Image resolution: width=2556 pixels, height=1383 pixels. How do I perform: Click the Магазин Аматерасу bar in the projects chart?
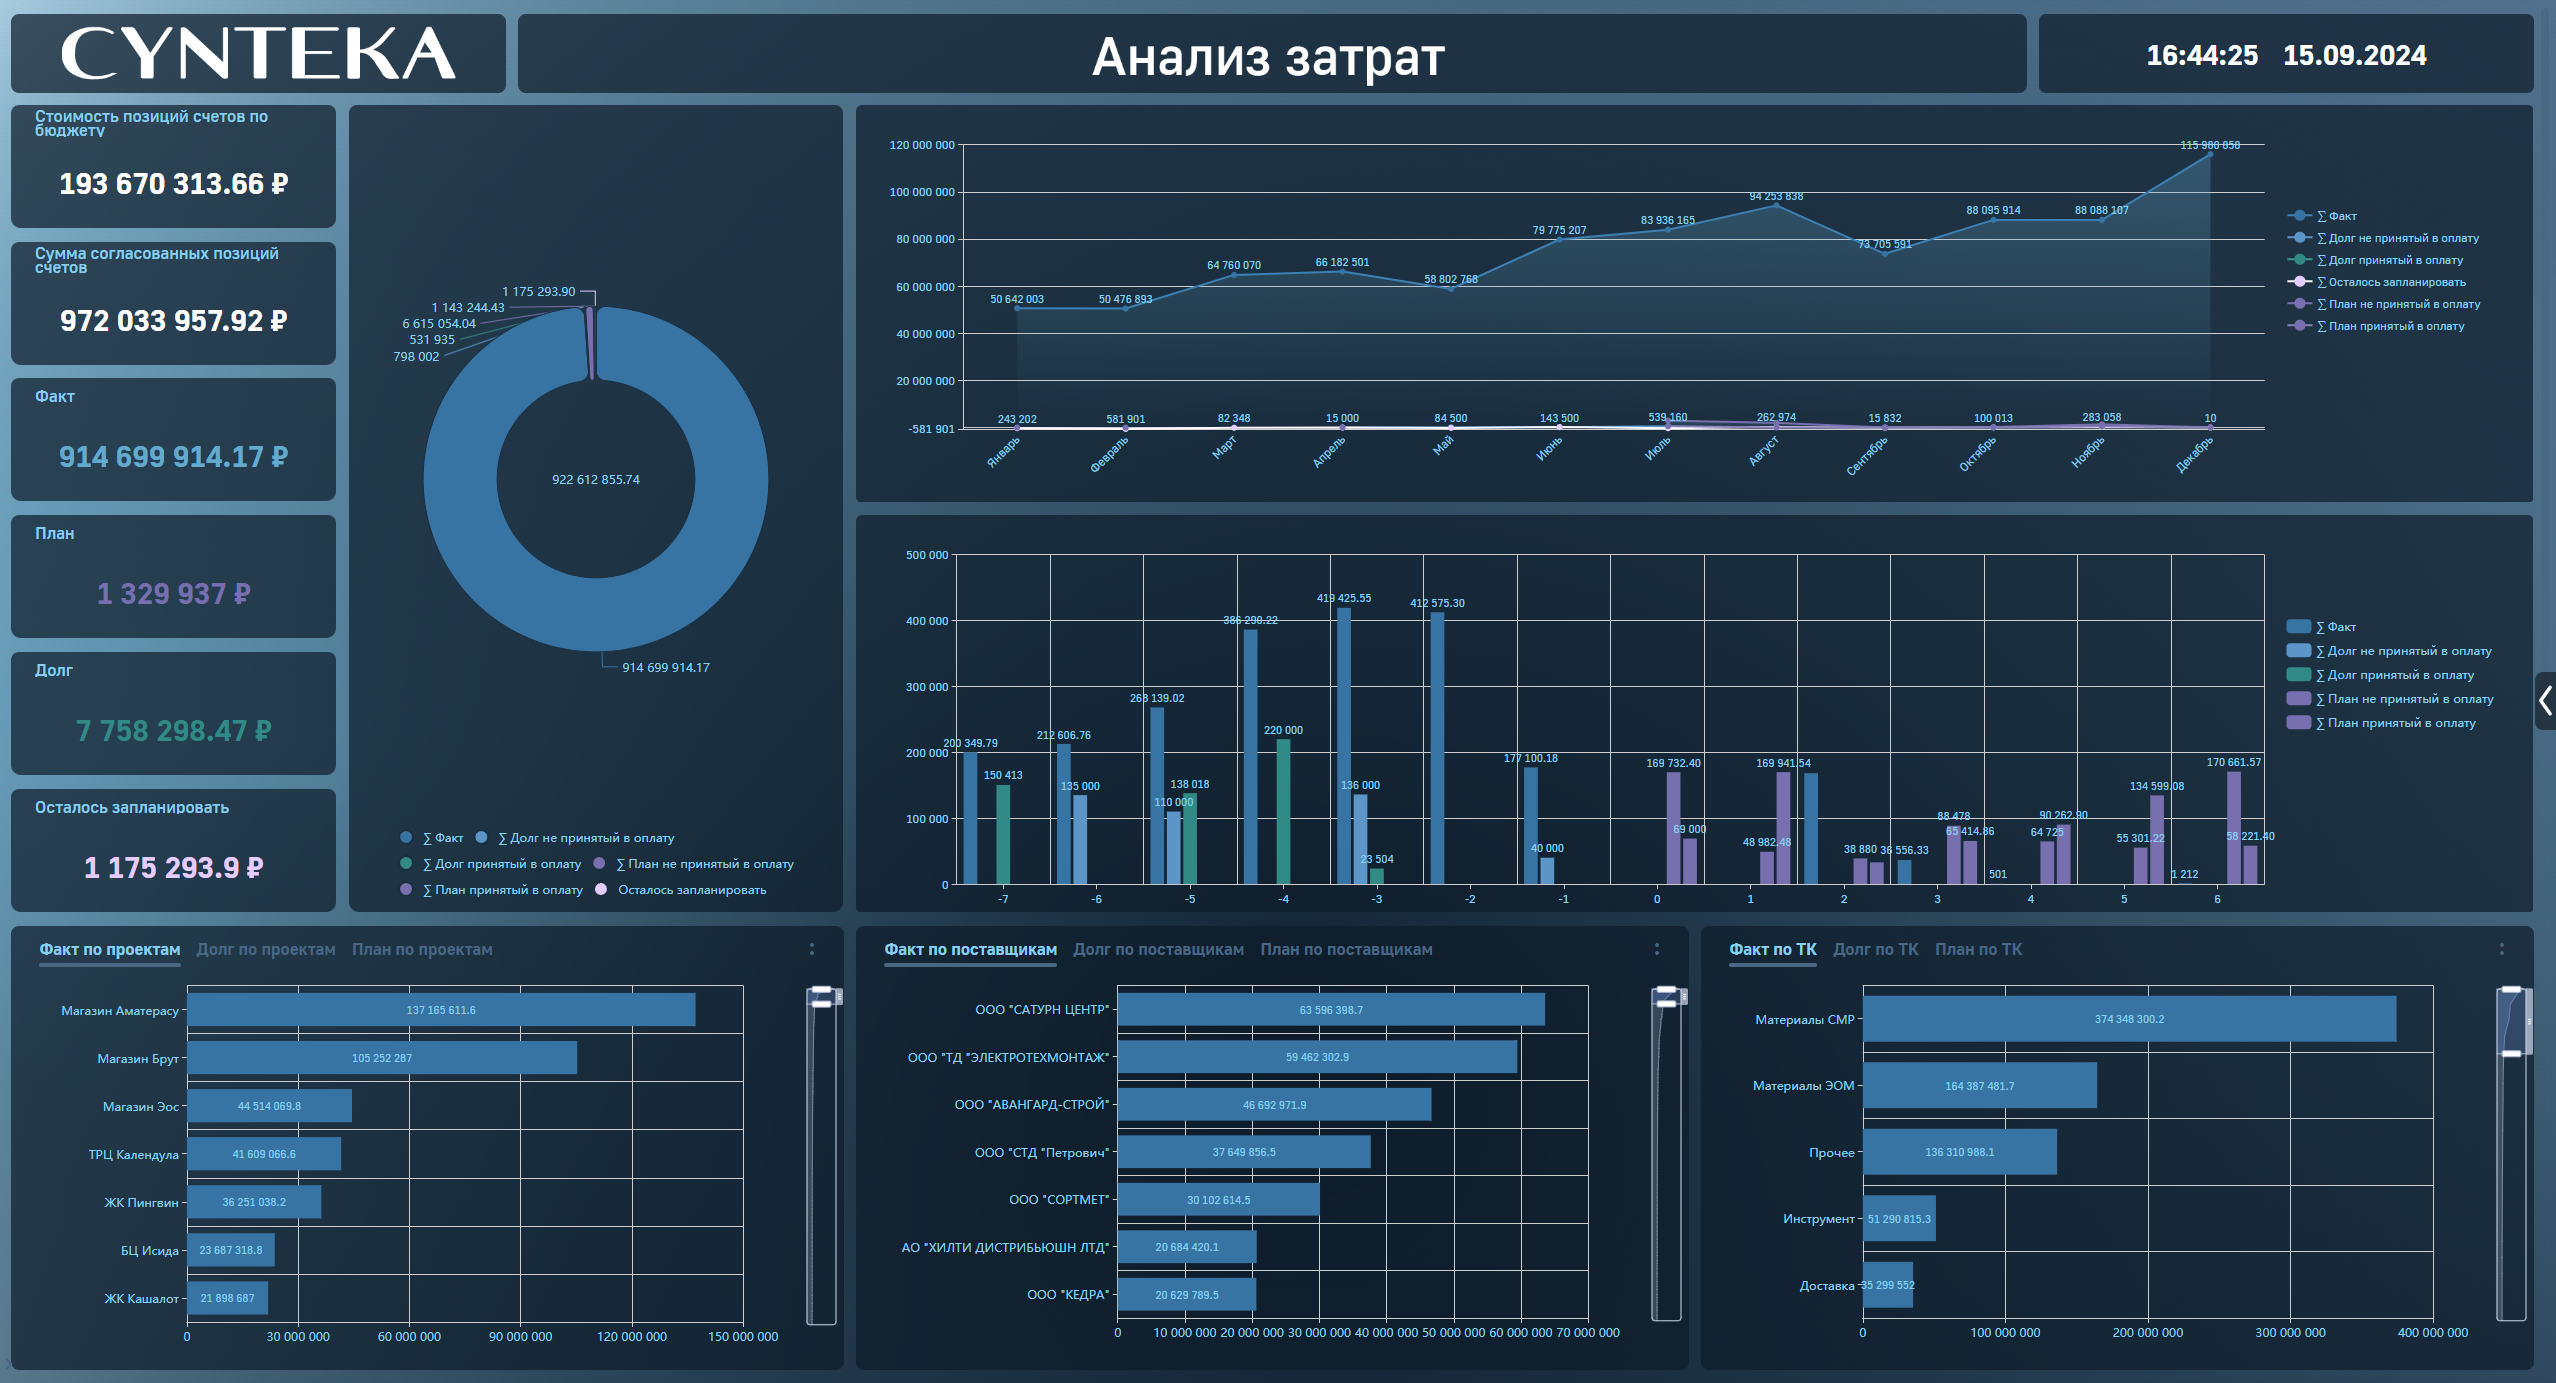(x=441, y=1010)
